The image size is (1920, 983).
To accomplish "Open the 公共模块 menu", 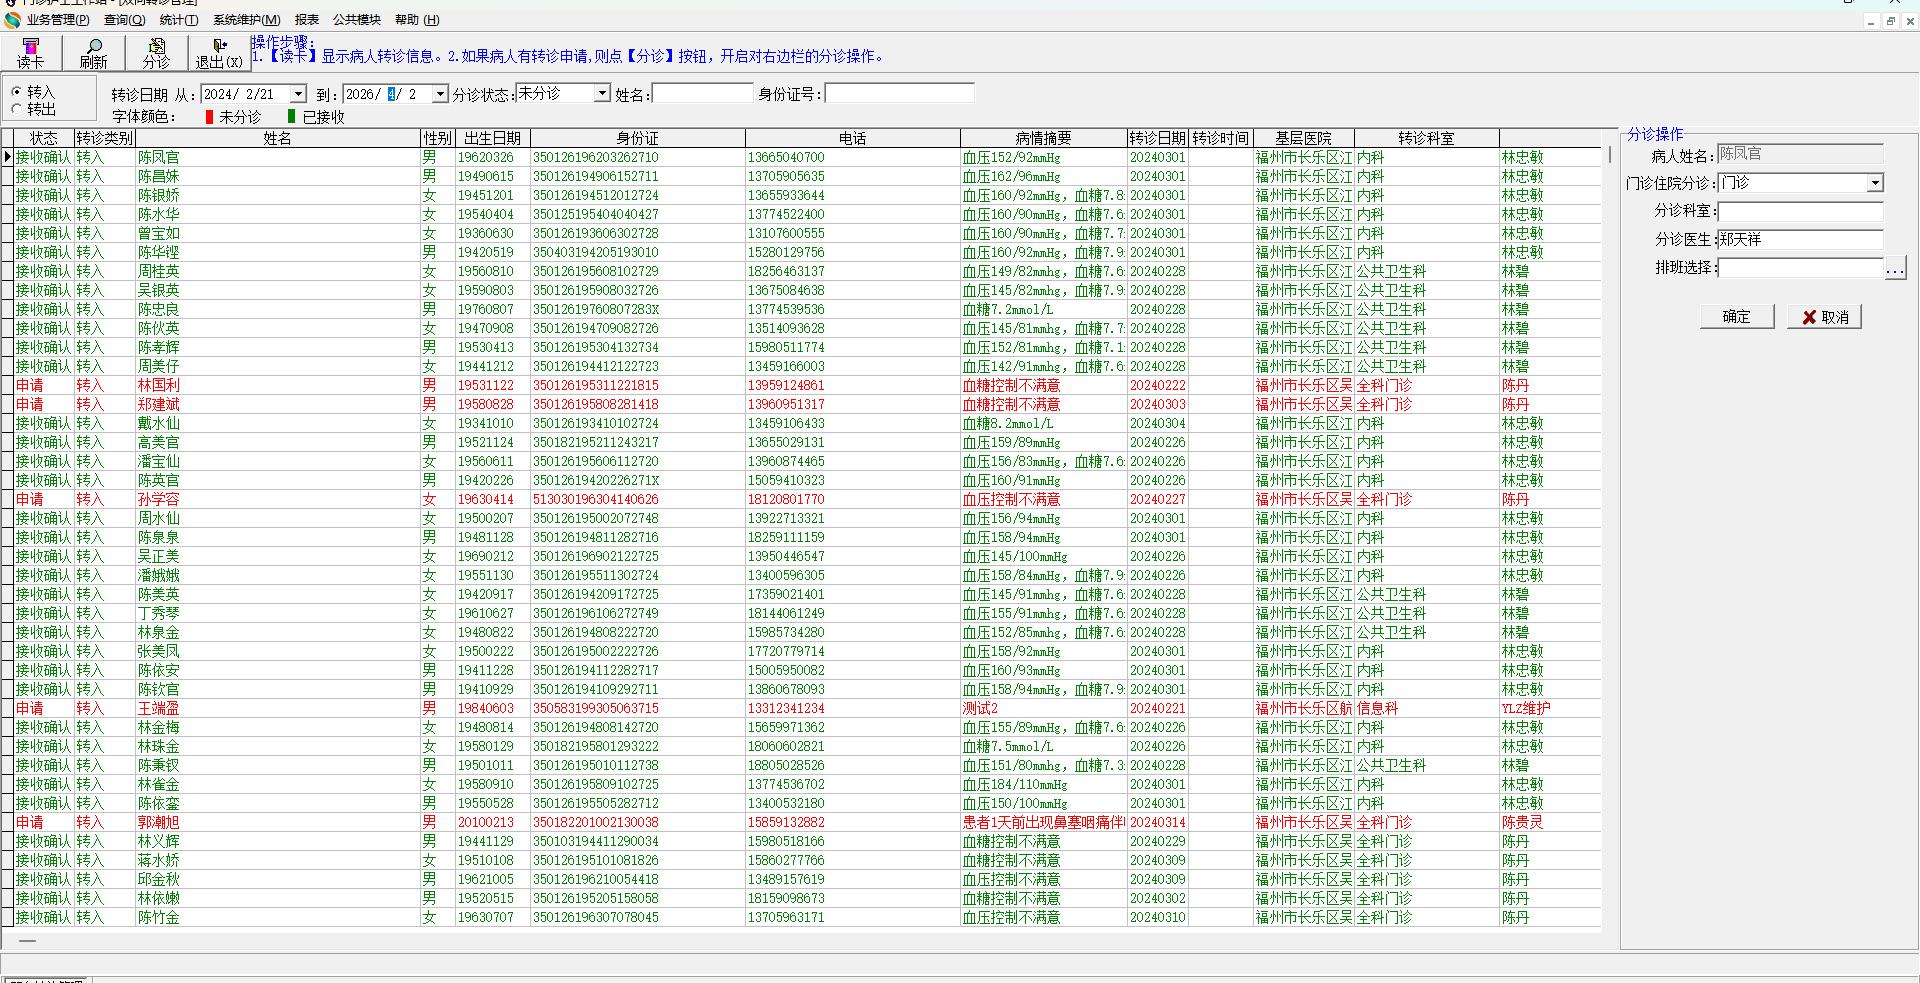I will point(357,20).
